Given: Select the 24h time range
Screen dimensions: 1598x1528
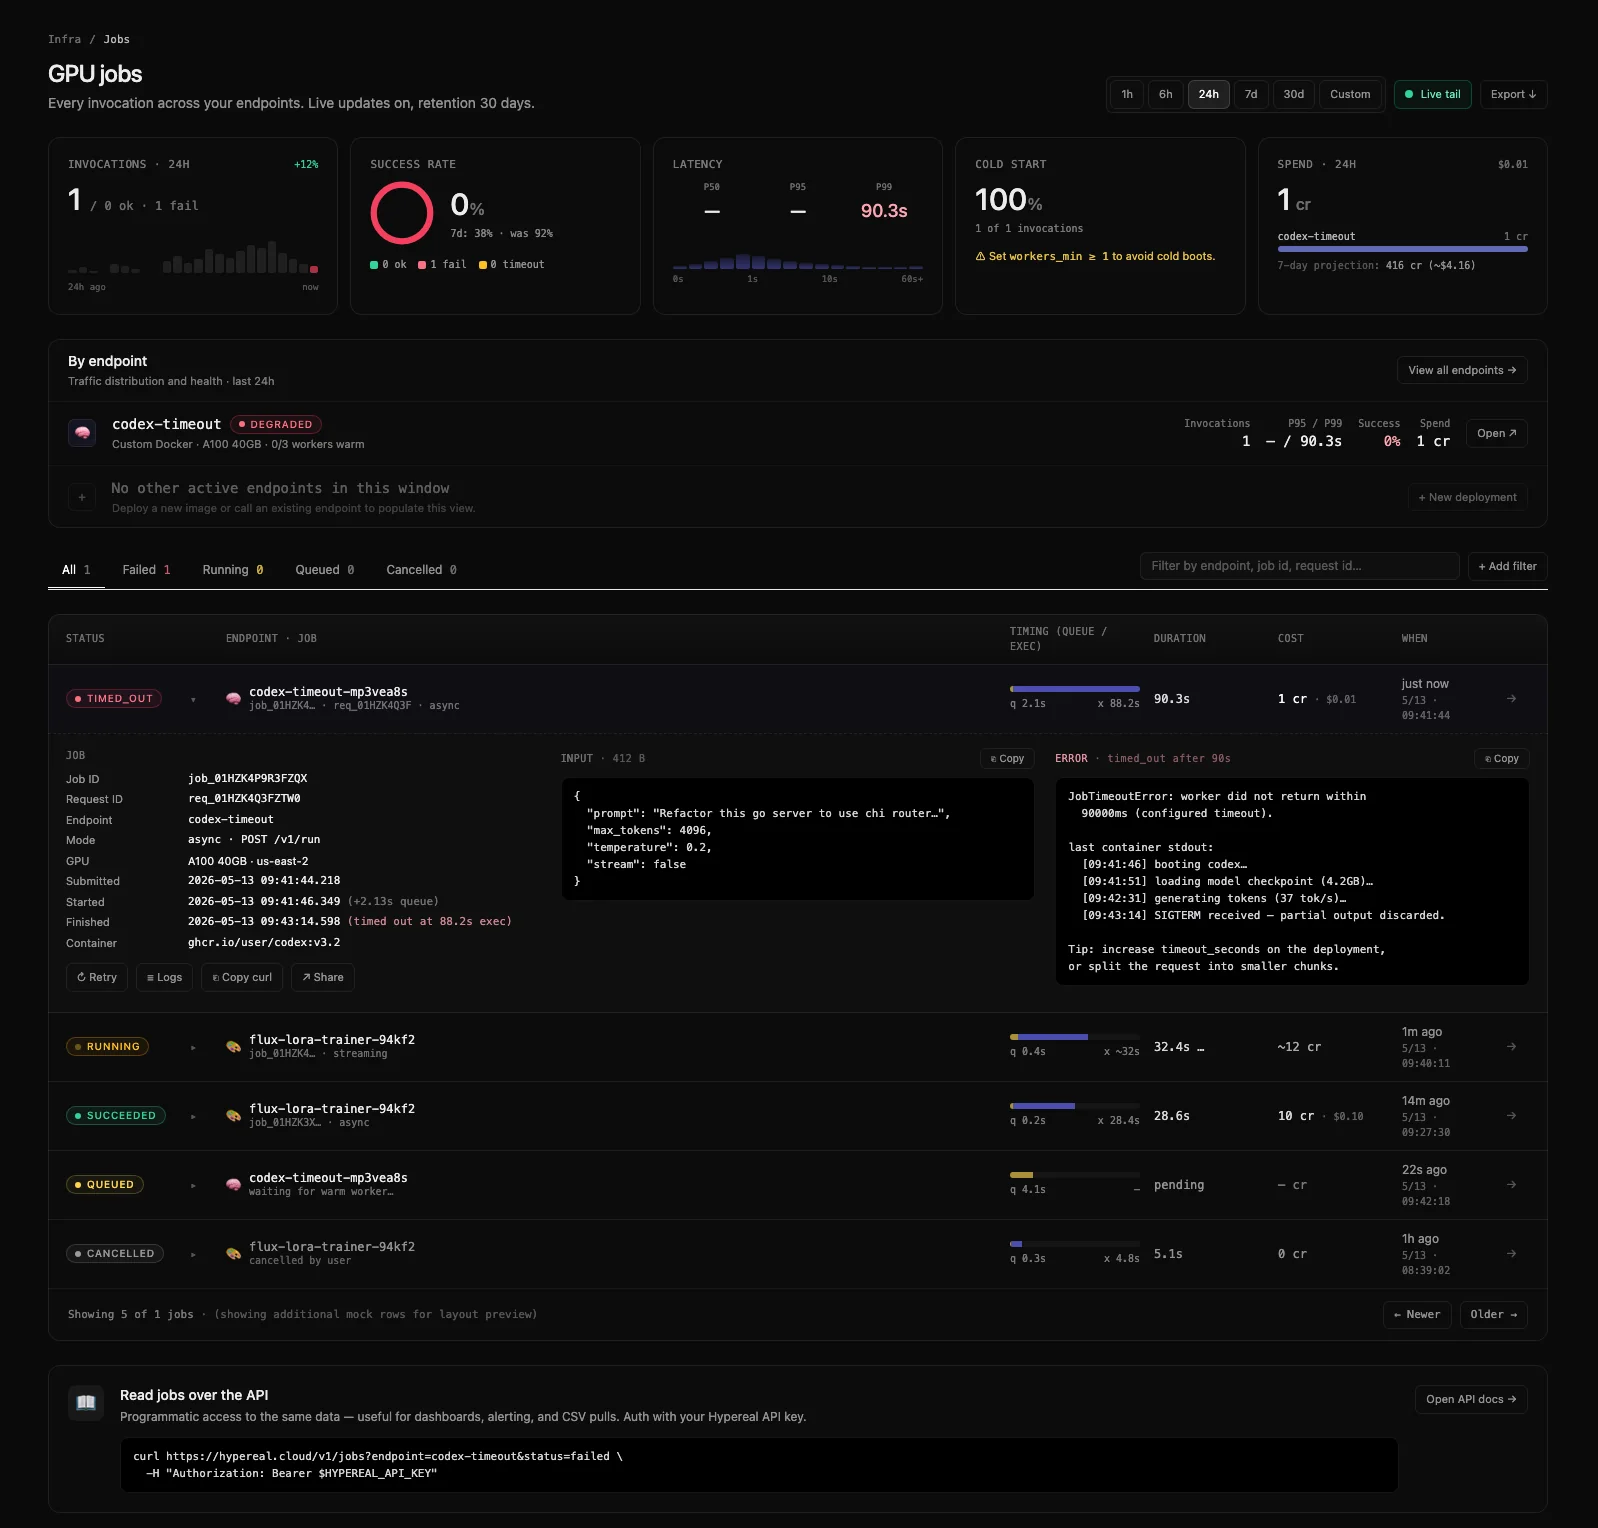Looking at the screenshot, I should pos(1209,94).
